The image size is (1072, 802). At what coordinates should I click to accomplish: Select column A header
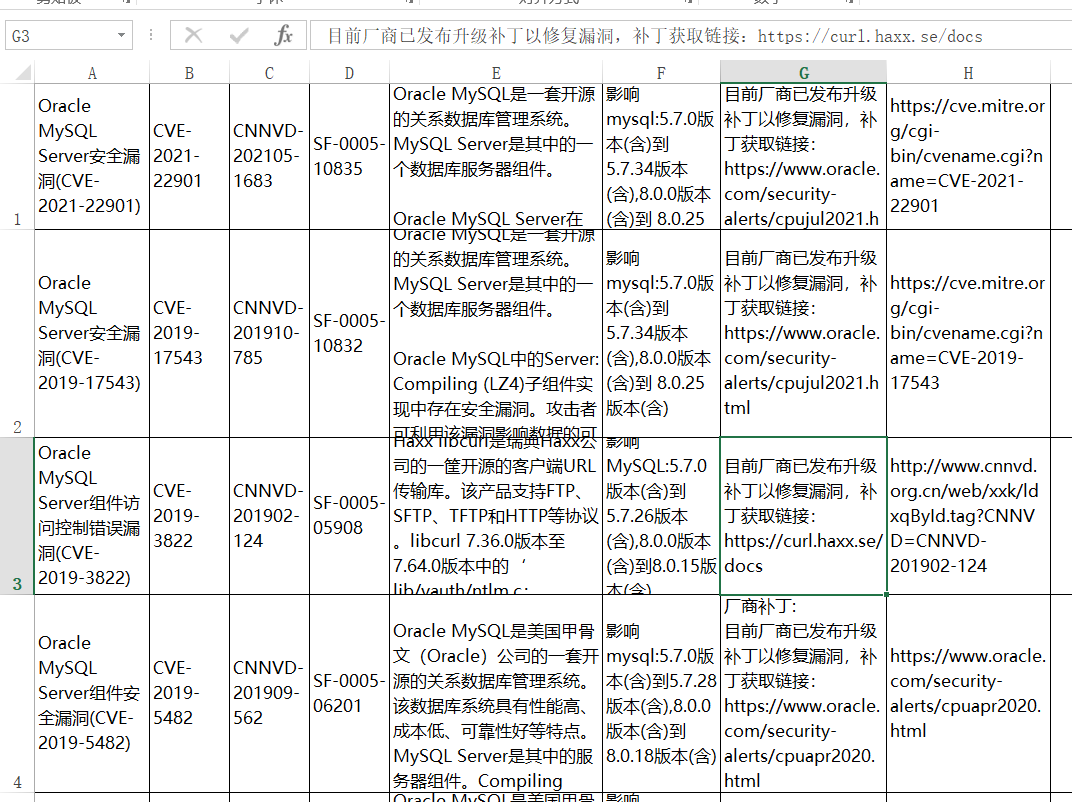coord(92,72)
